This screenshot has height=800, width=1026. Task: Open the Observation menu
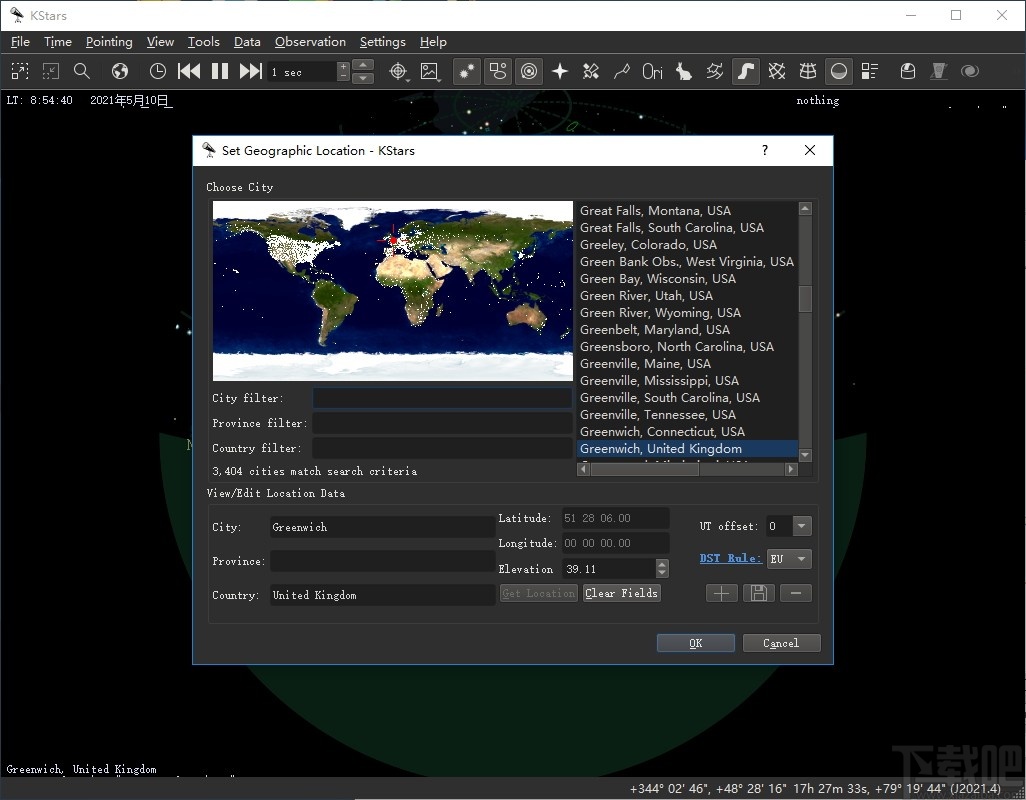pyautogui.click(x=310, y=42)
